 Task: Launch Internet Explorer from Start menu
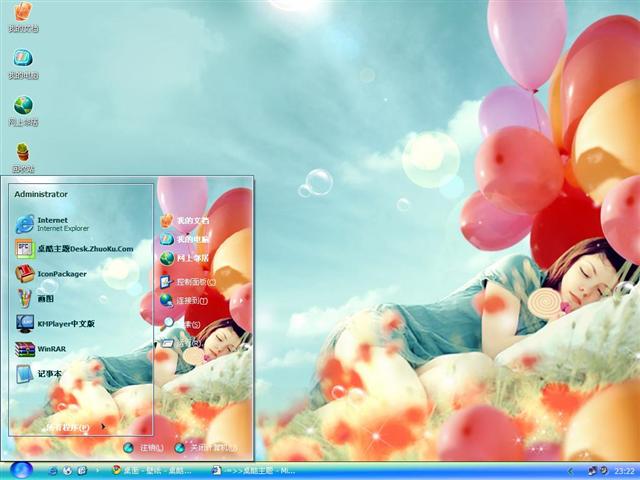click(52, 224)
